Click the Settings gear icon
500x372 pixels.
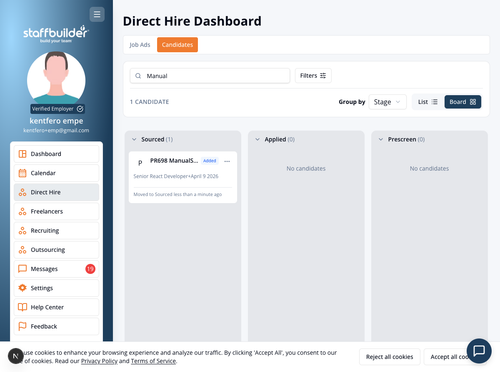22,288
